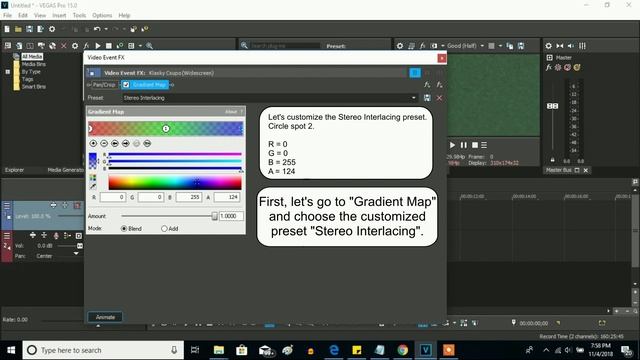
Task: Open the File menu
Action: (x=7, y=15)
